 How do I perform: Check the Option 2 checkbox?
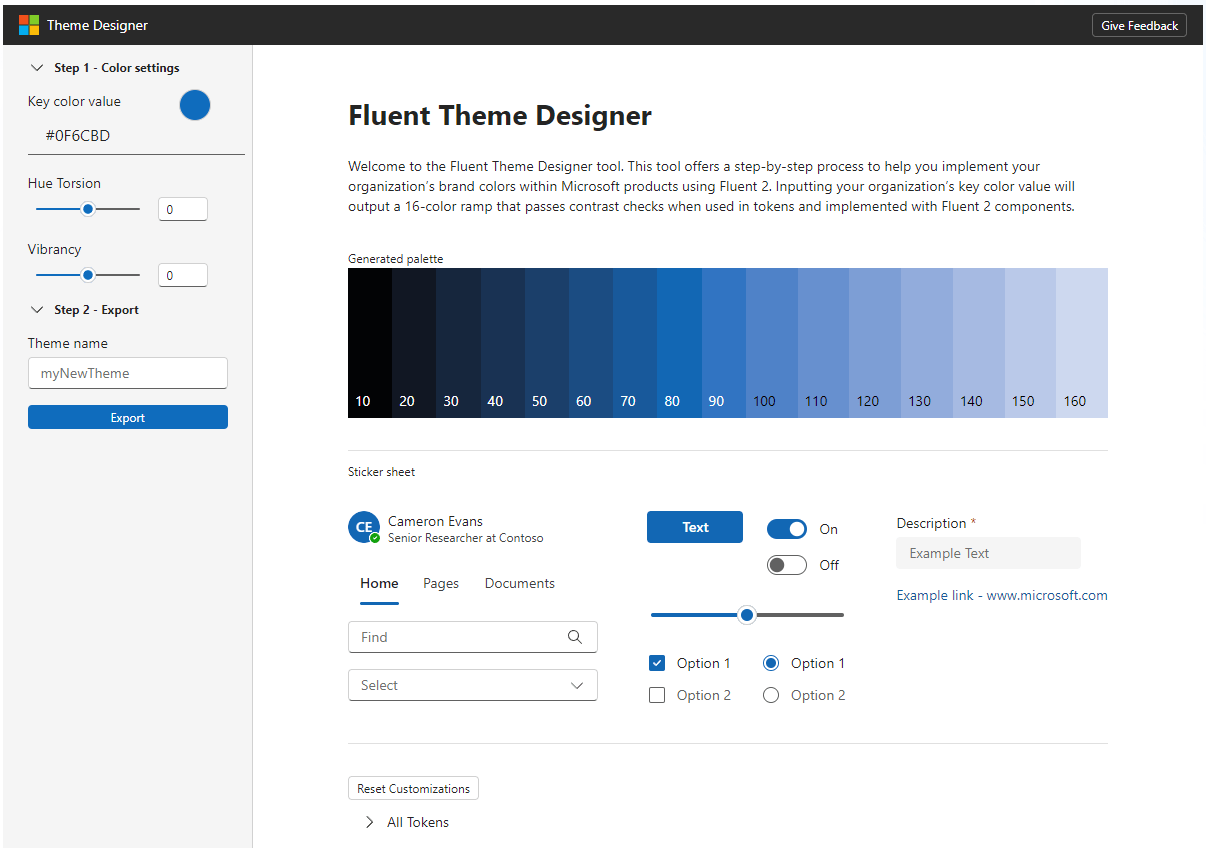(657, 695)
